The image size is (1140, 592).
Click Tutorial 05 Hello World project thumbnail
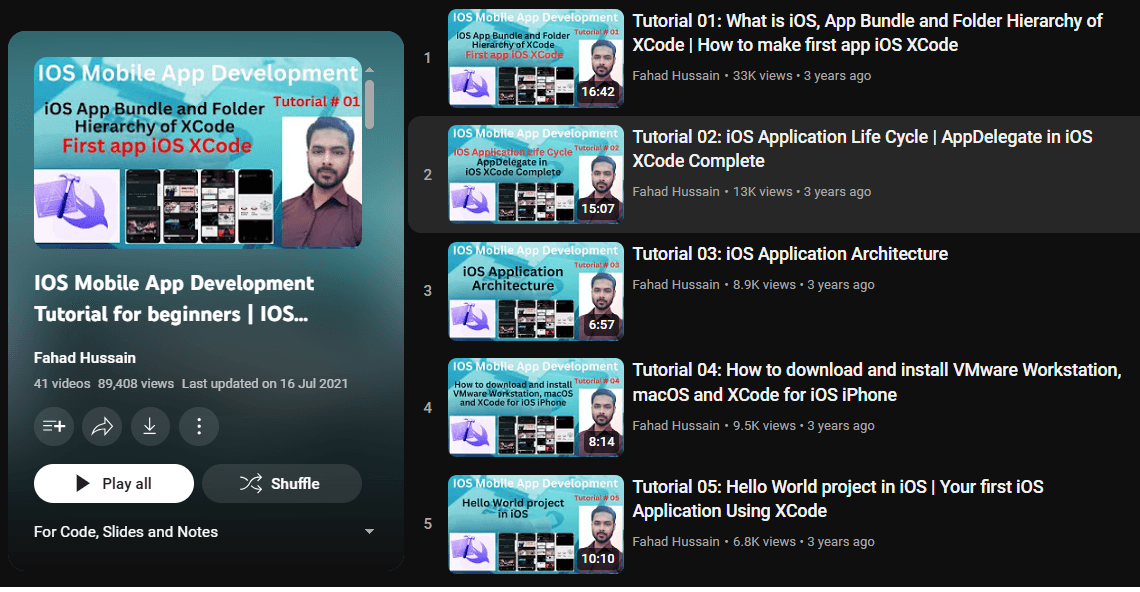pos(535,524)
